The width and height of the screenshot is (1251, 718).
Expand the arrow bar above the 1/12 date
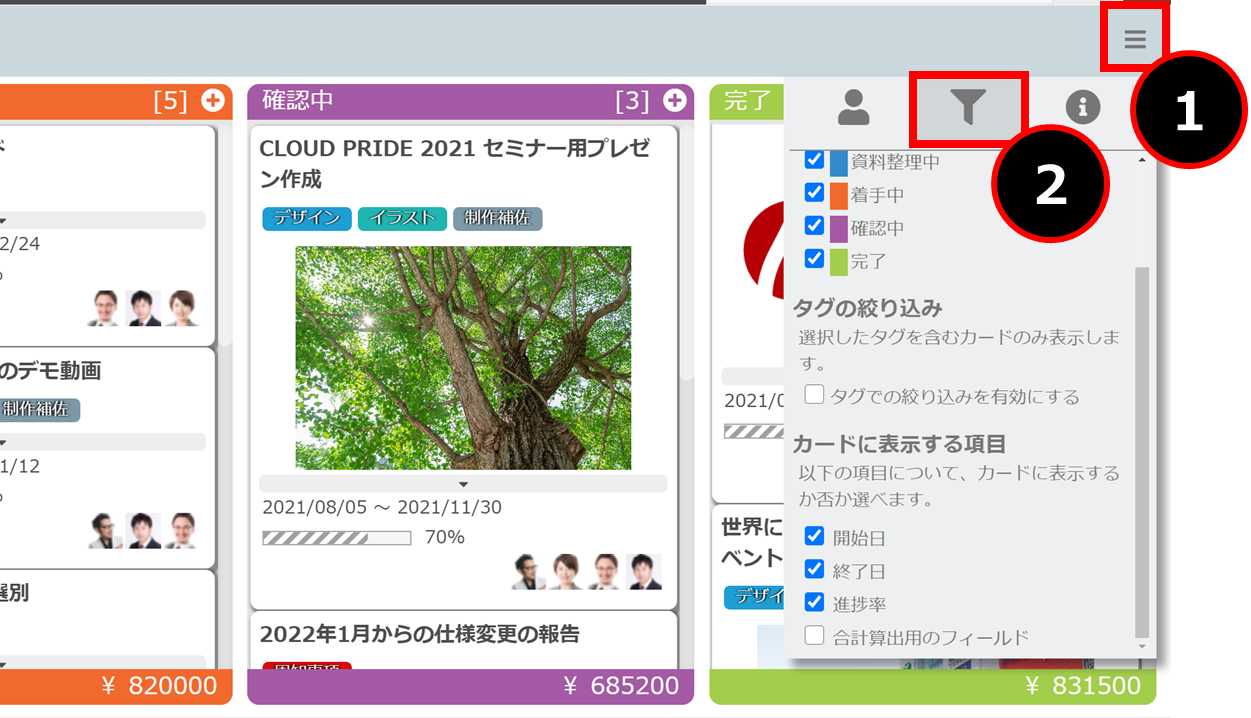(x=103, y=442)
